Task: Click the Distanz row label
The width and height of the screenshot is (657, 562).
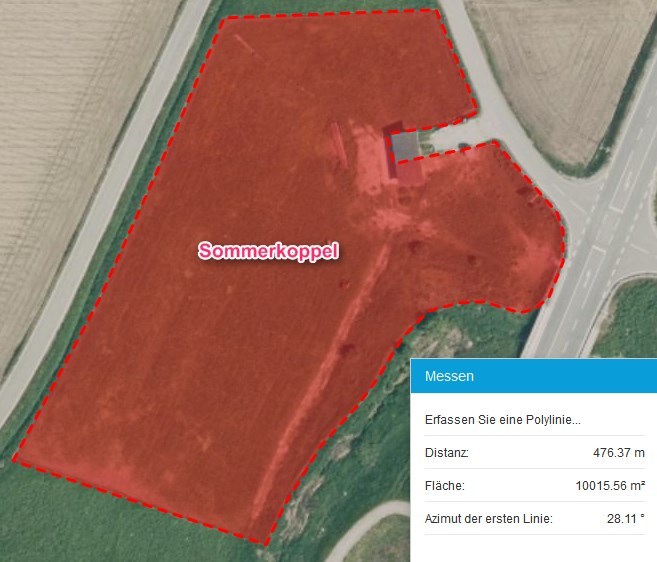Action: click(447, 453)
